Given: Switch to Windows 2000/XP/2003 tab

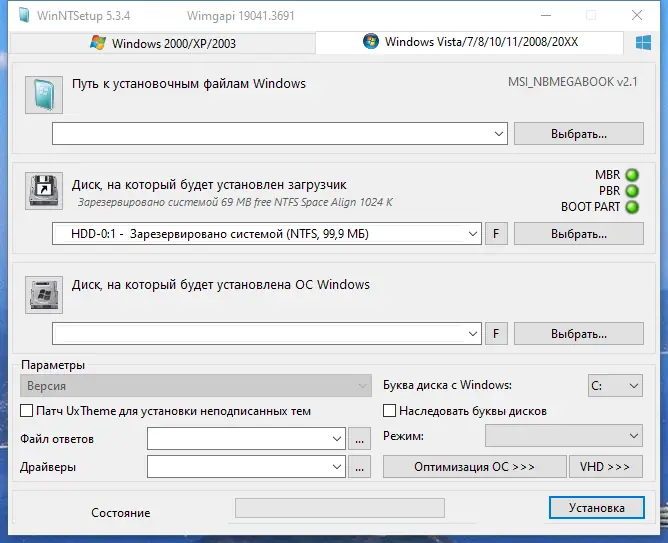Looking at the screenshot, I should (162, 43).
